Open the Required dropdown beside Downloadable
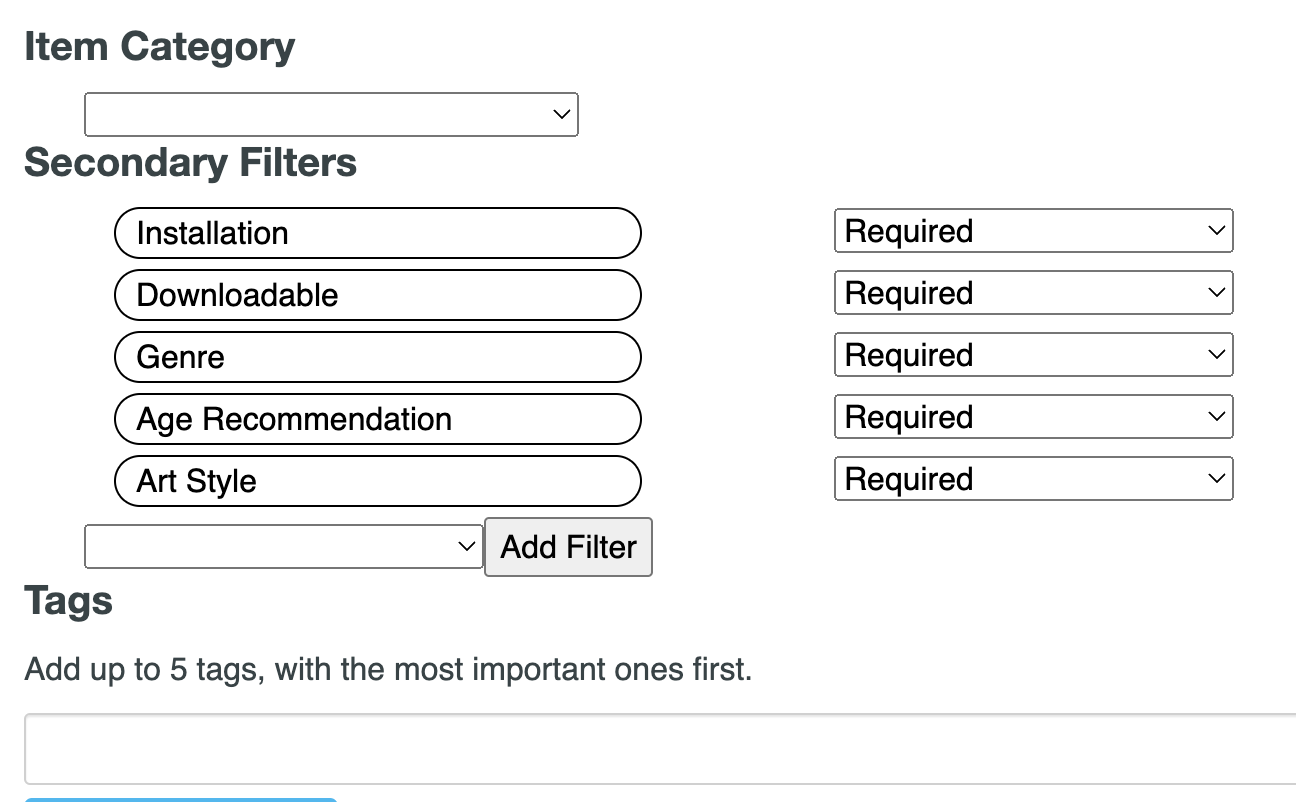The image size is (1296, 802). pyautogui.click(x=1033, y=292)
